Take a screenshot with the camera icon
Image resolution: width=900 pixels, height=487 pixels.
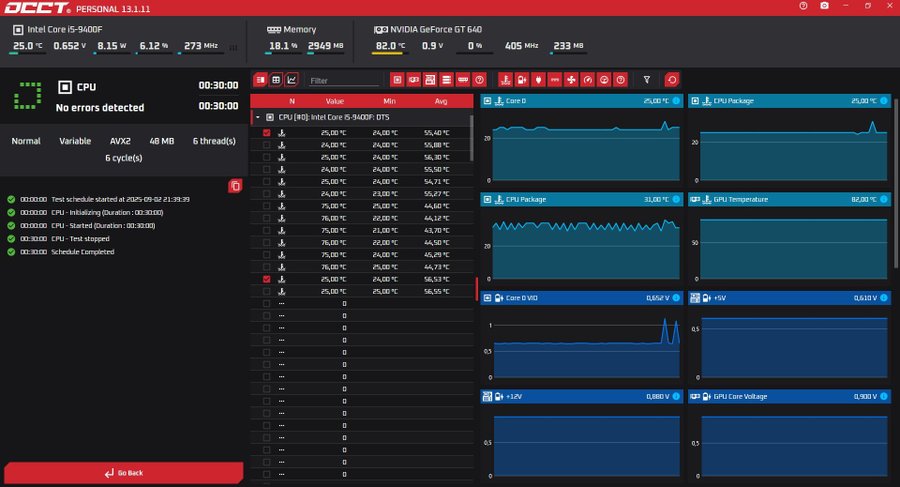click(824, 6)
